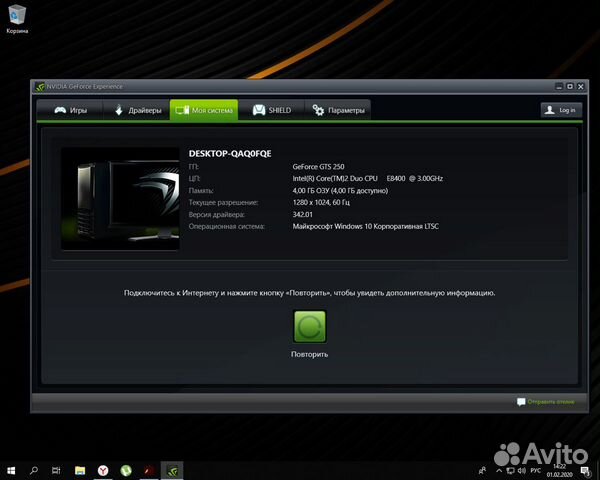Click the SHIELD controller icon

click(x=259, y=110)
